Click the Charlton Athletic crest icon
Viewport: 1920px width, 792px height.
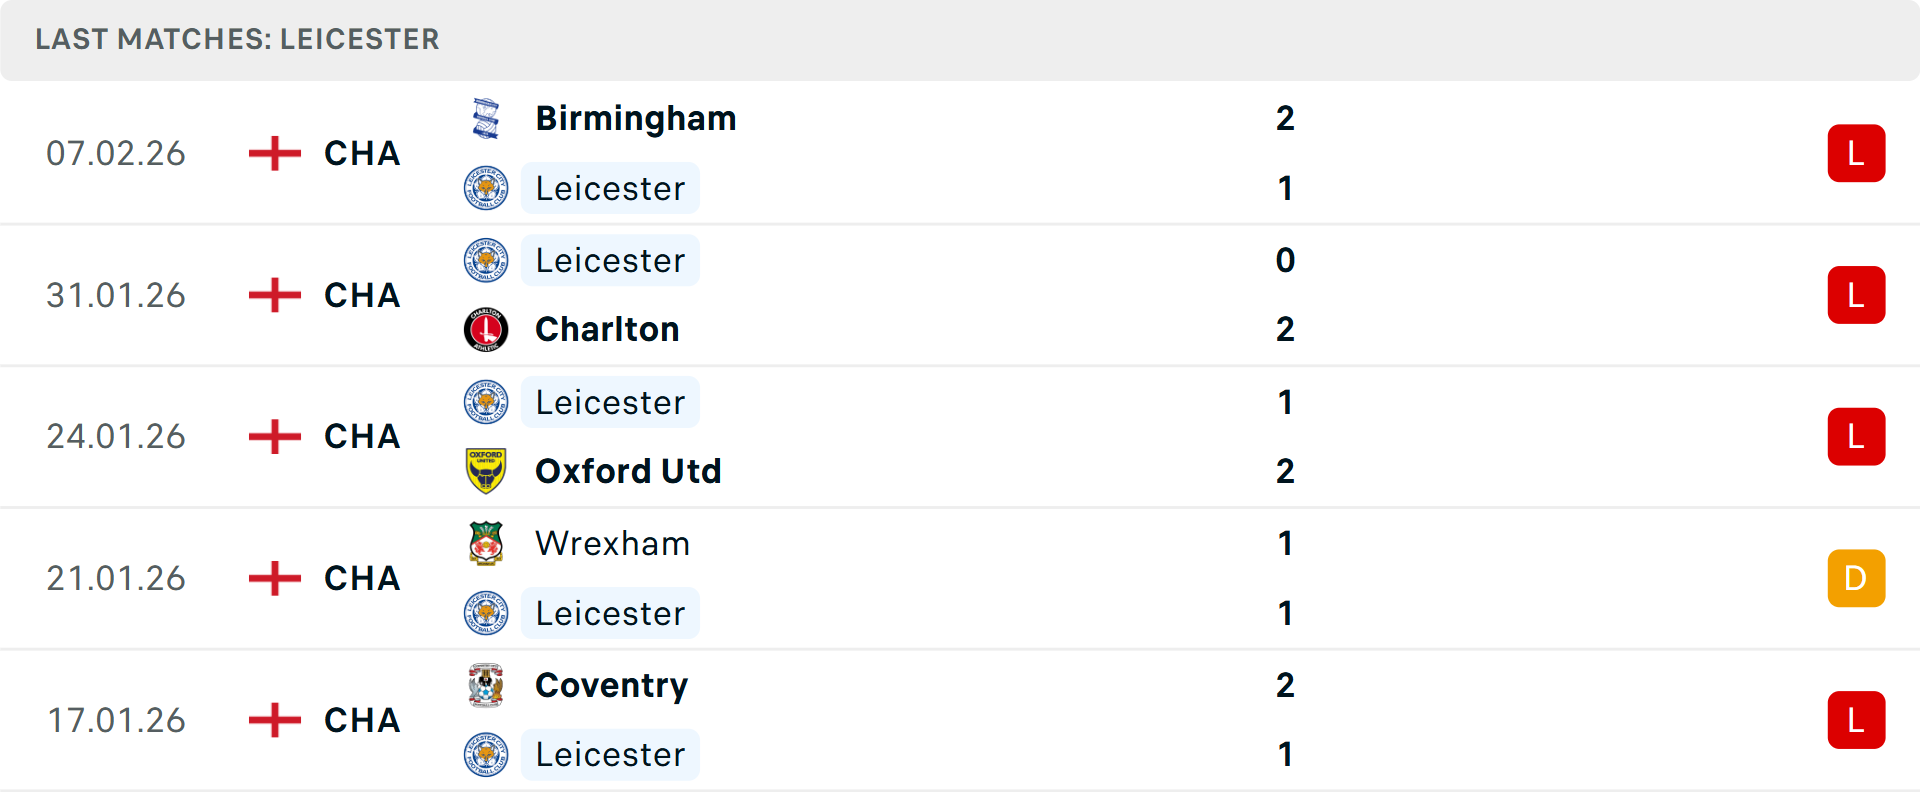click(486, 330)
